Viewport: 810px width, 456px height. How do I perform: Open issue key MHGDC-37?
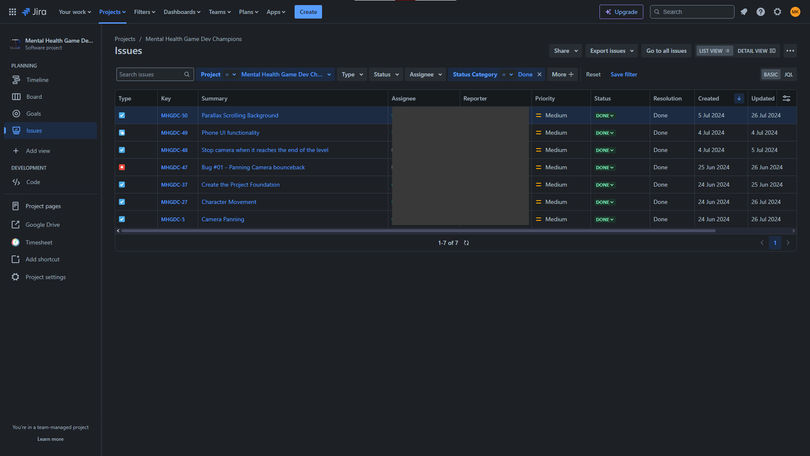pos(174,184)
